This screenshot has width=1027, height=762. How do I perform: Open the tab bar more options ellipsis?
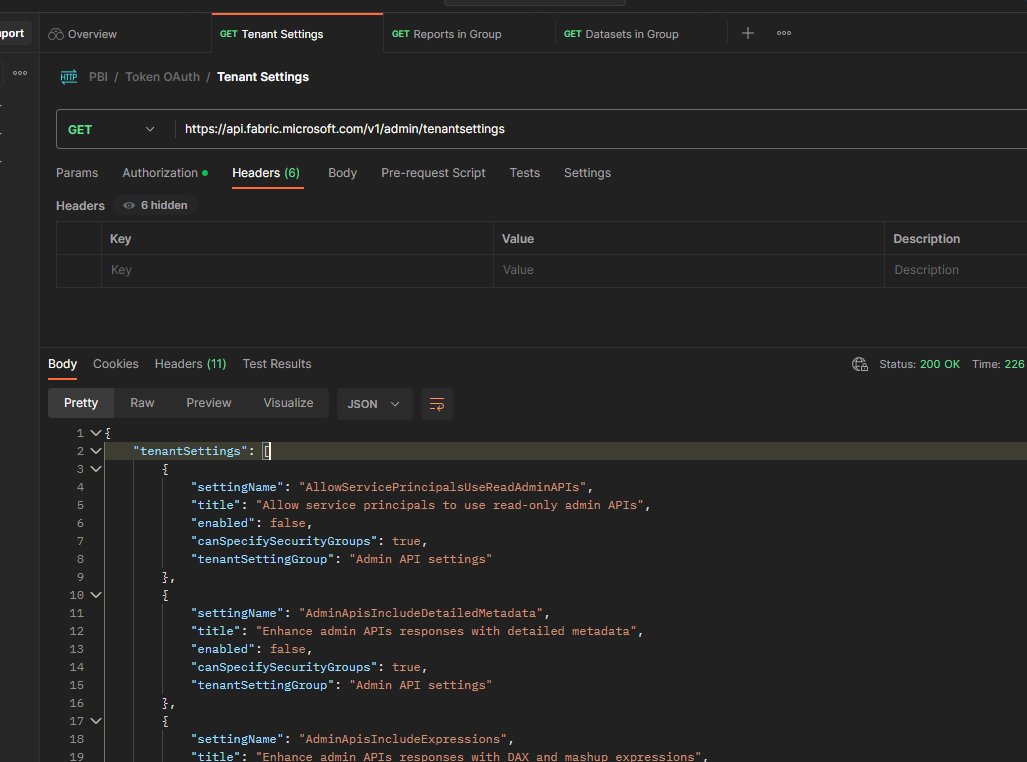[783, 33]
